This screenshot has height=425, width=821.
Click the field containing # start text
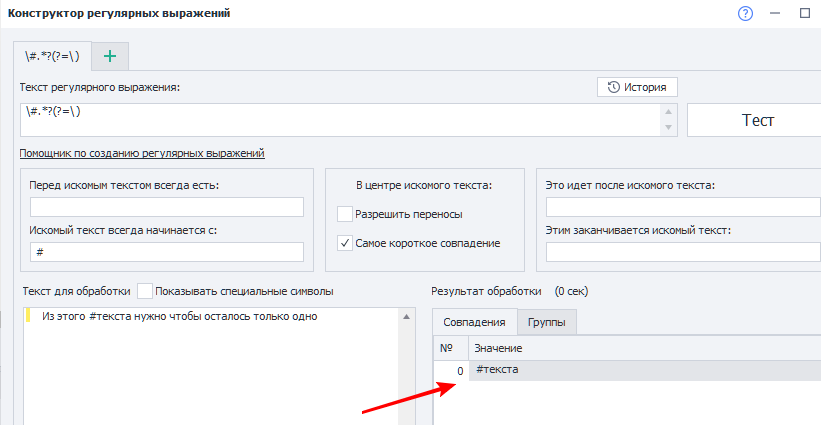[167, 252]
